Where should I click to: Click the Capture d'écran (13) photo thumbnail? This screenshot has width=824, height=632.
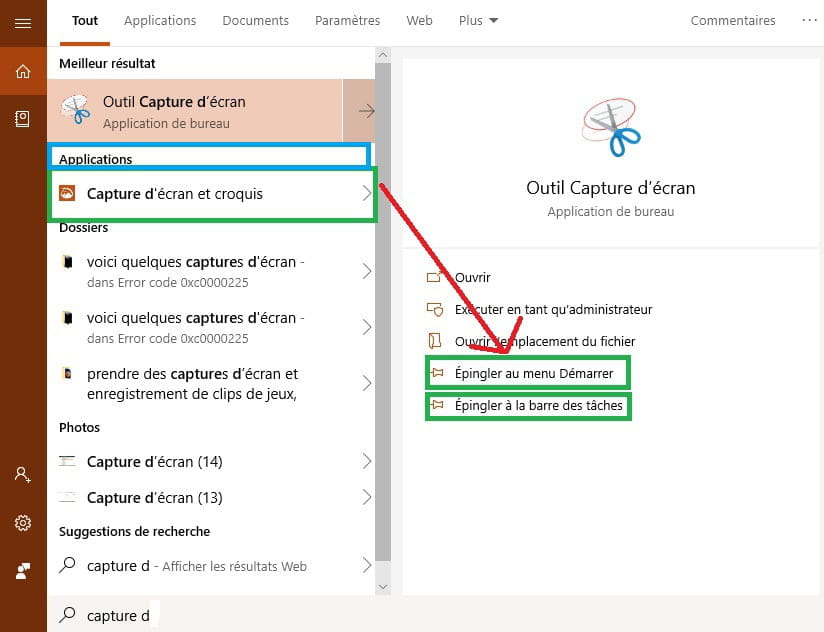click(67, 497)
